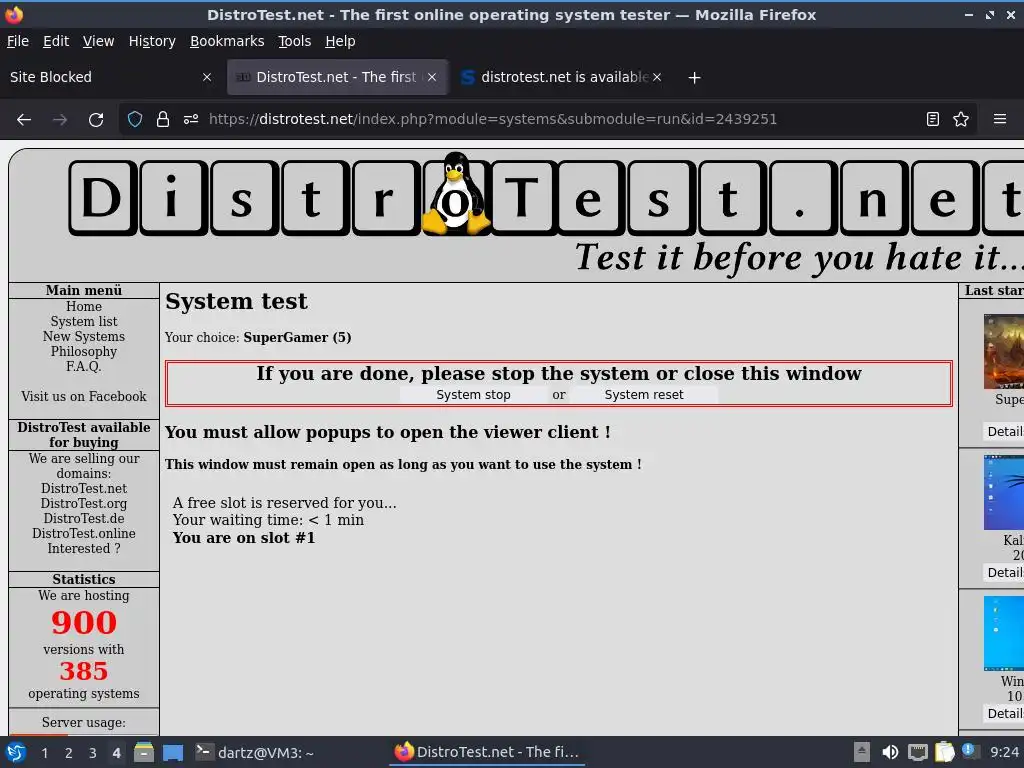The width and height of the screenshot is (1024, 768).
Task: Open the Edit menu
Action: point(56,41)
